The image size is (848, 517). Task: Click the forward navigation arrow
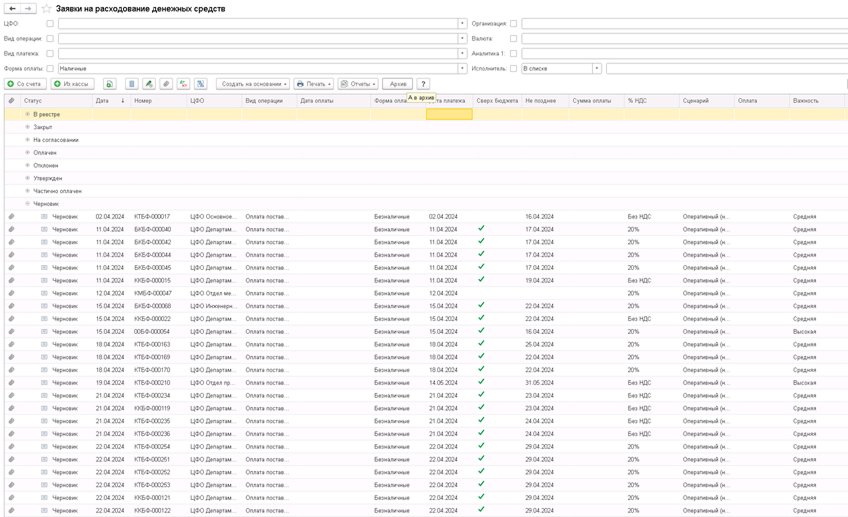point(29,8)
